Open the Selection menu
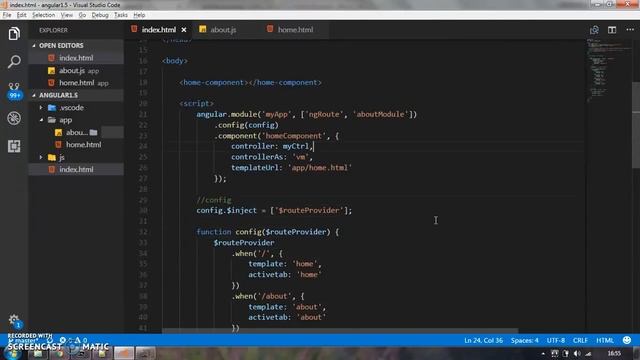The width and height of the screenshot is (640, 360). 44,15
